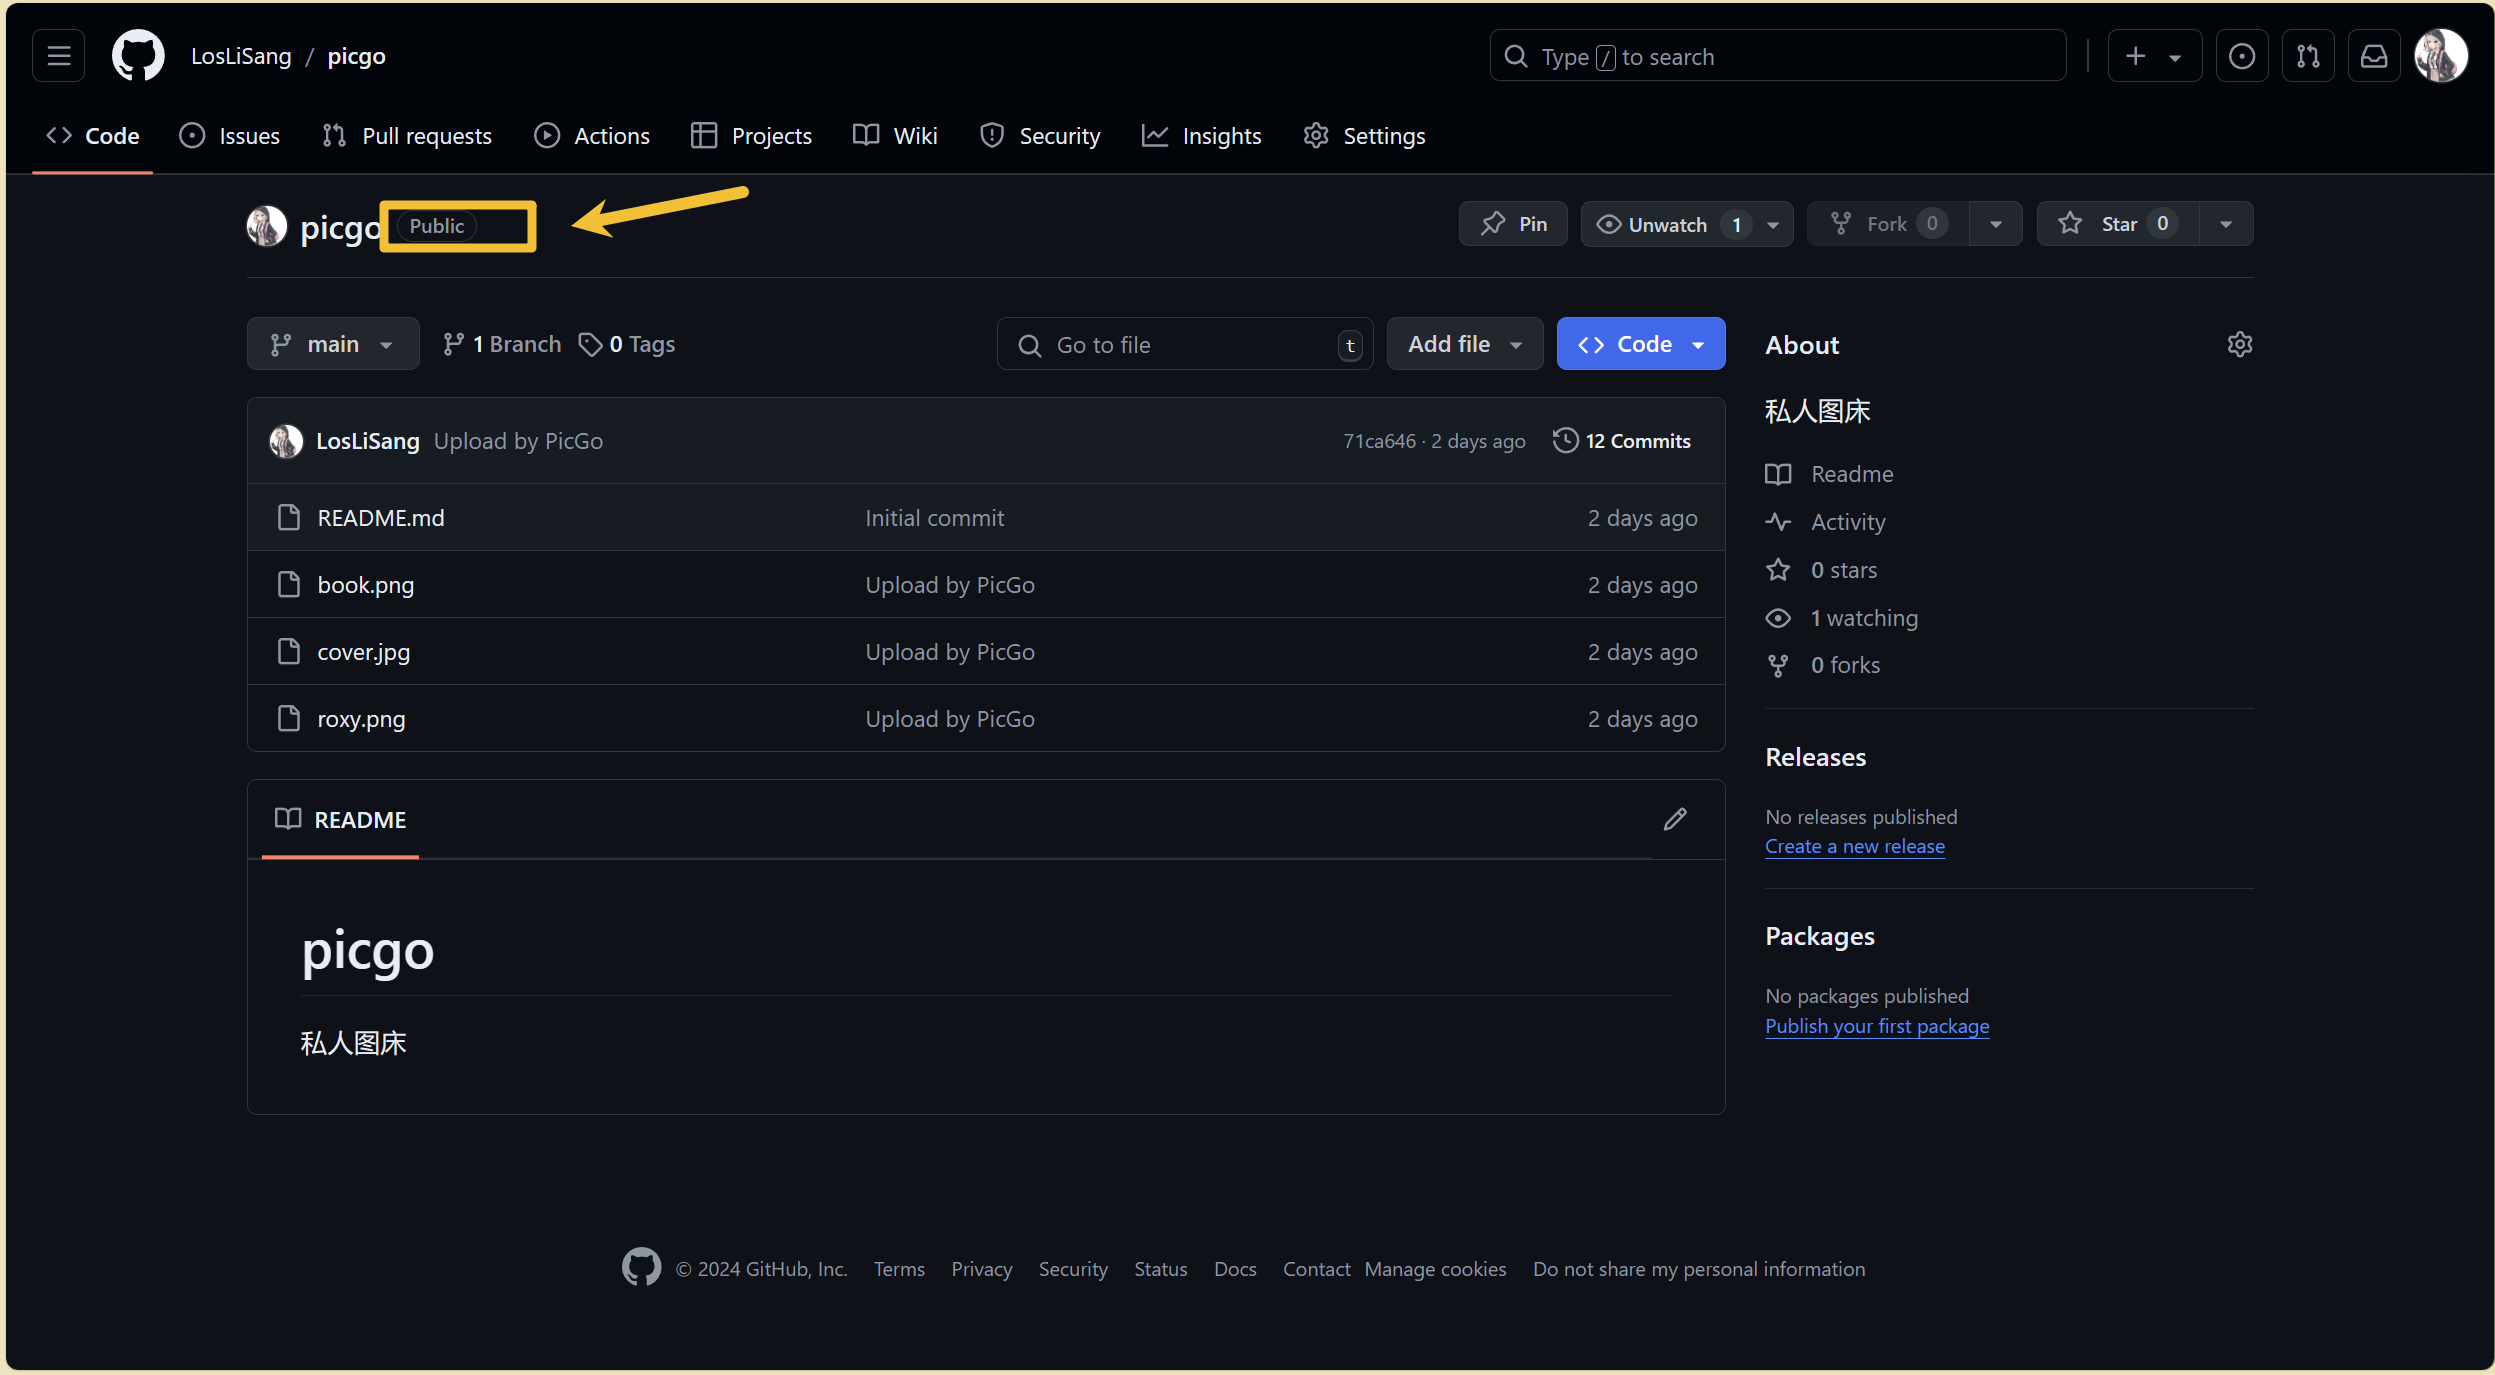Viewport: 2495px width, 1375px height.
Task: Open the blue Code dropdown button
Action: pyautogui.click(x=1640, y=344)
